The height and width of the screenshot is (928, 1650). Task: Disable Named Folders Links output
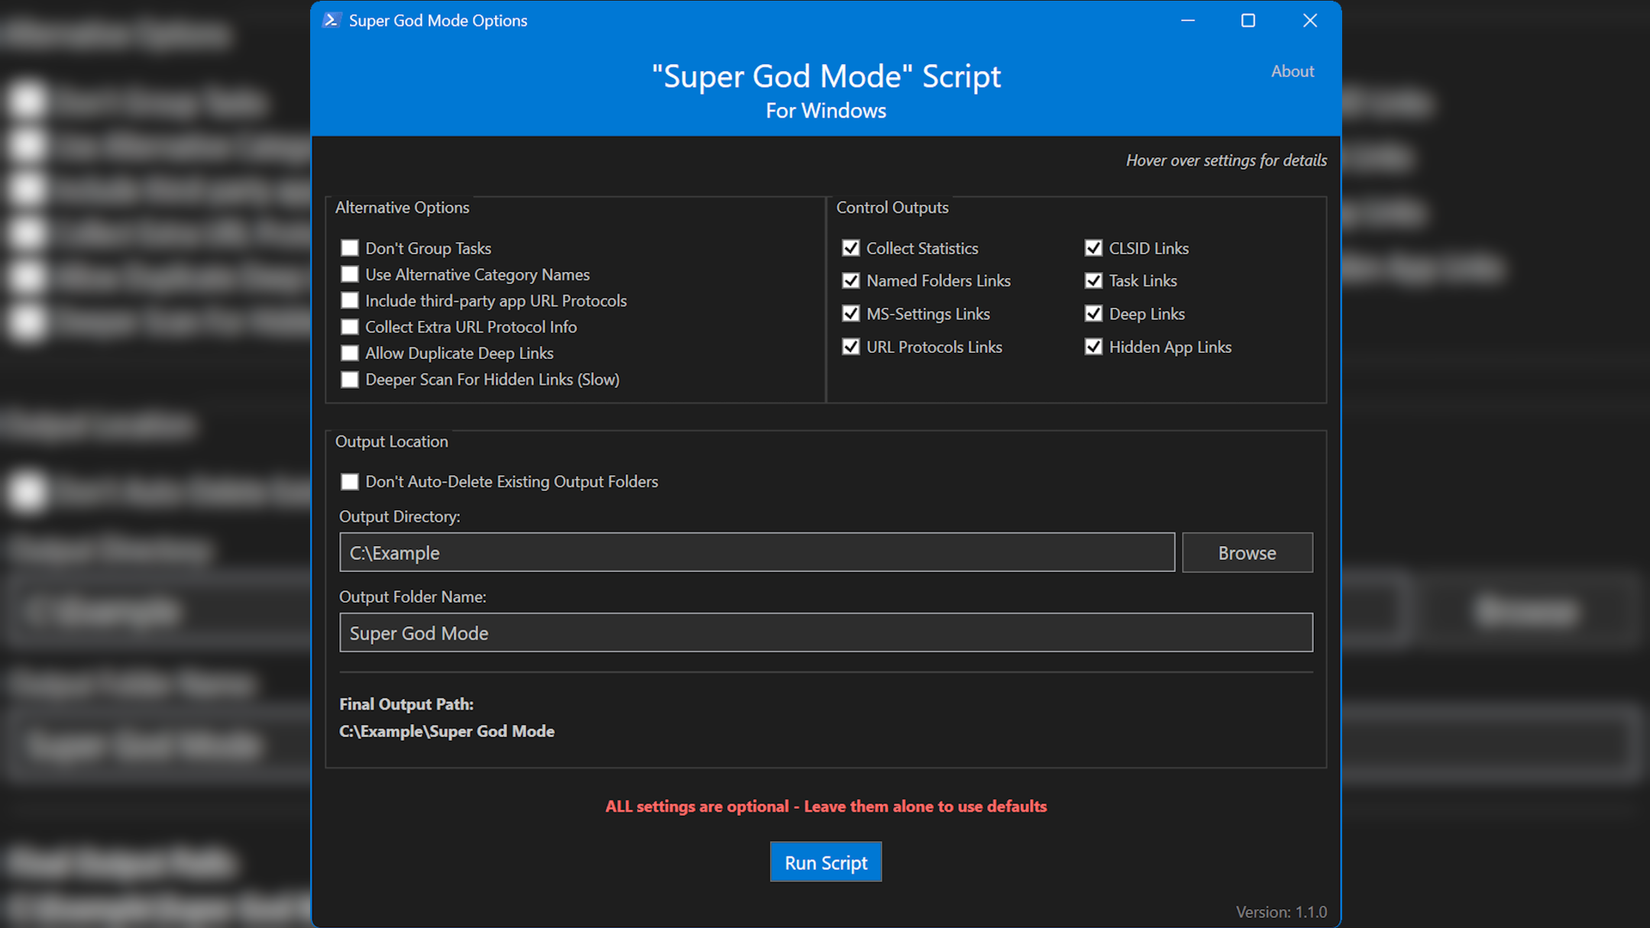[x=851, y=280]
